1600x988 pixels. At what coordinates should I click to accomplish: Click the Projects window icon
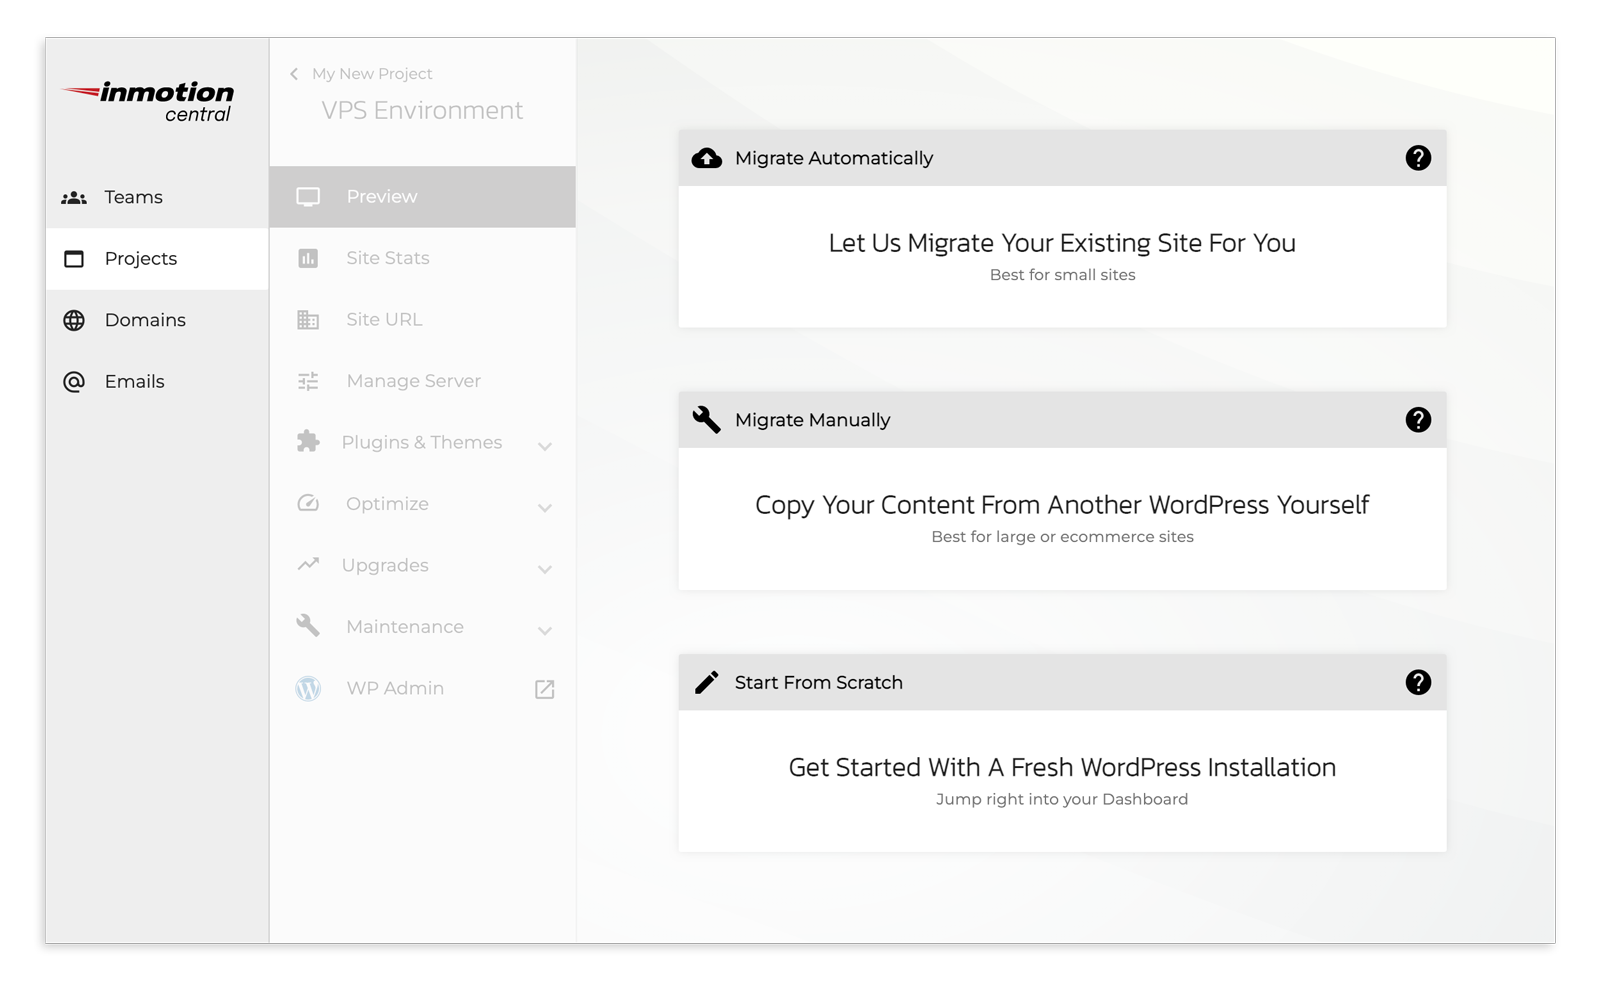[x=74, y=259]
